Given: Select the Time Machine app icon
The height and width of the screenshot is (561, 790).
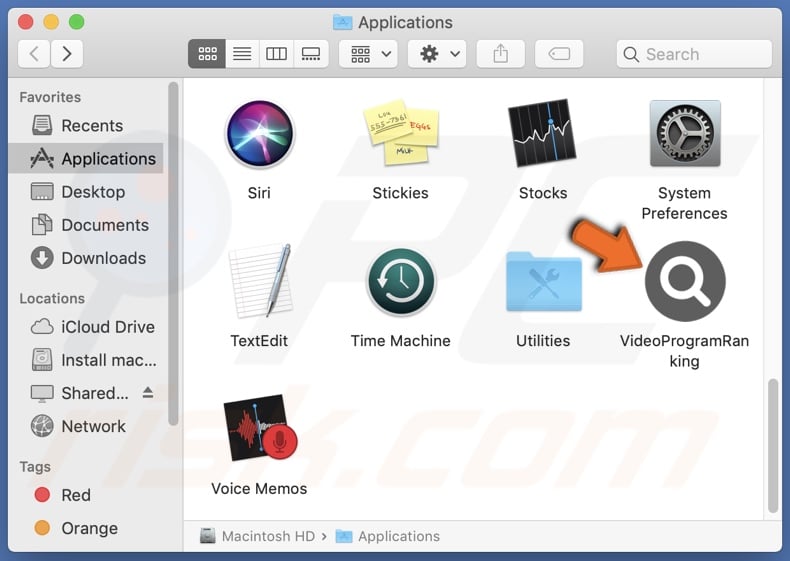Looking at the screenshot, I should click(x=401, y=281).
